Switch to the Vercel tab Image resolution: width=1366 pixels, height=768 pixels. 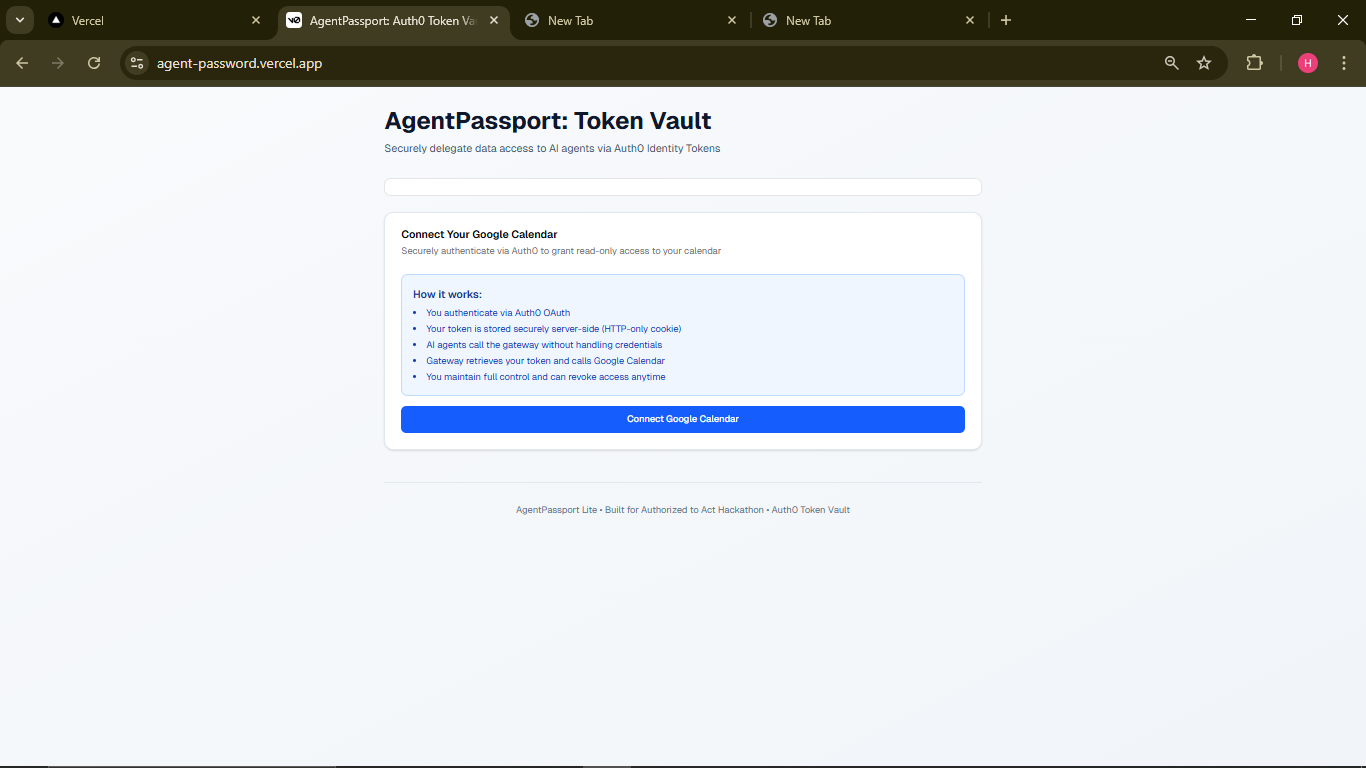155,20
